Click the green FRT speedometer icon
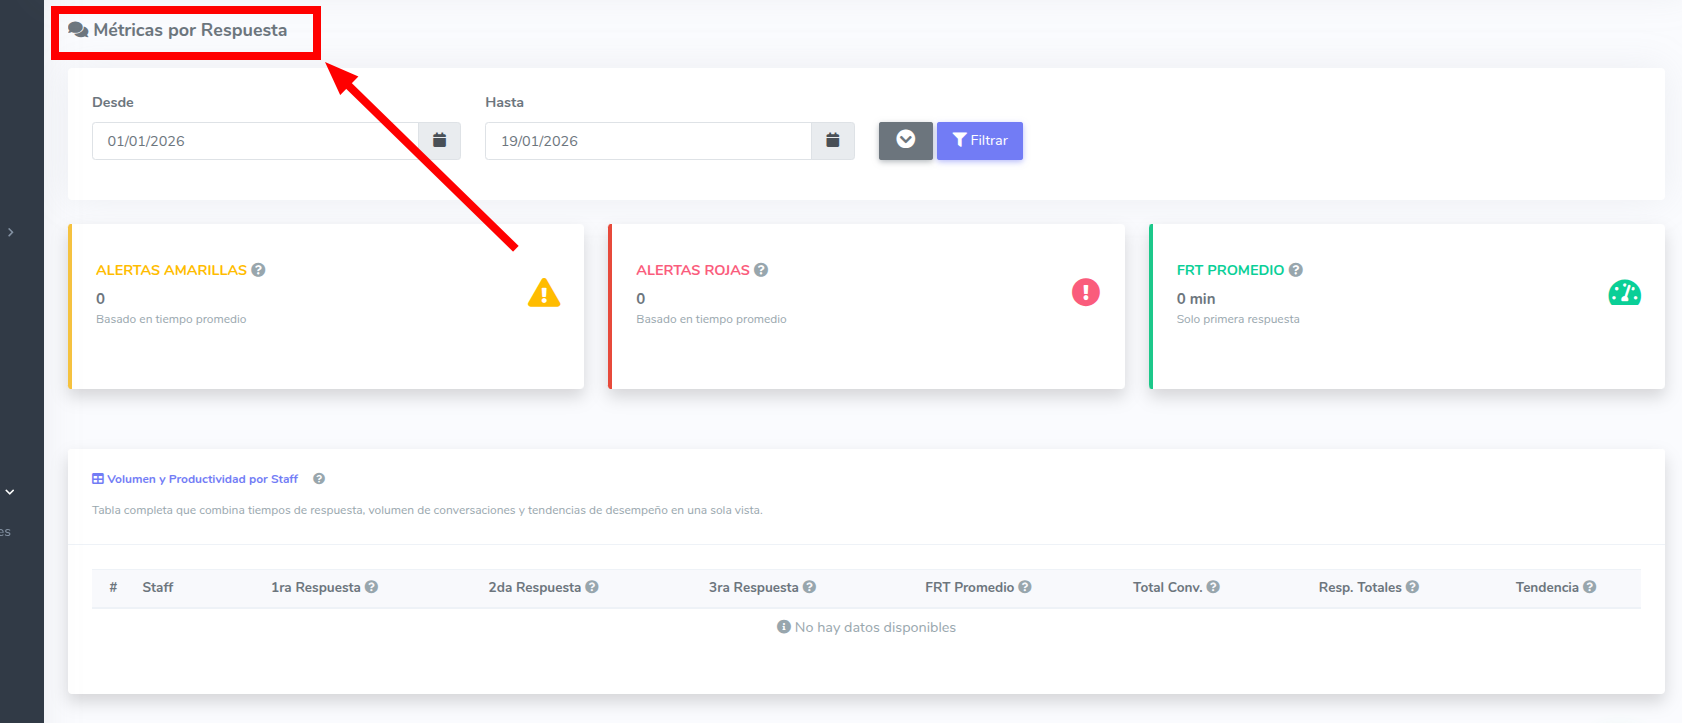 1624,293
